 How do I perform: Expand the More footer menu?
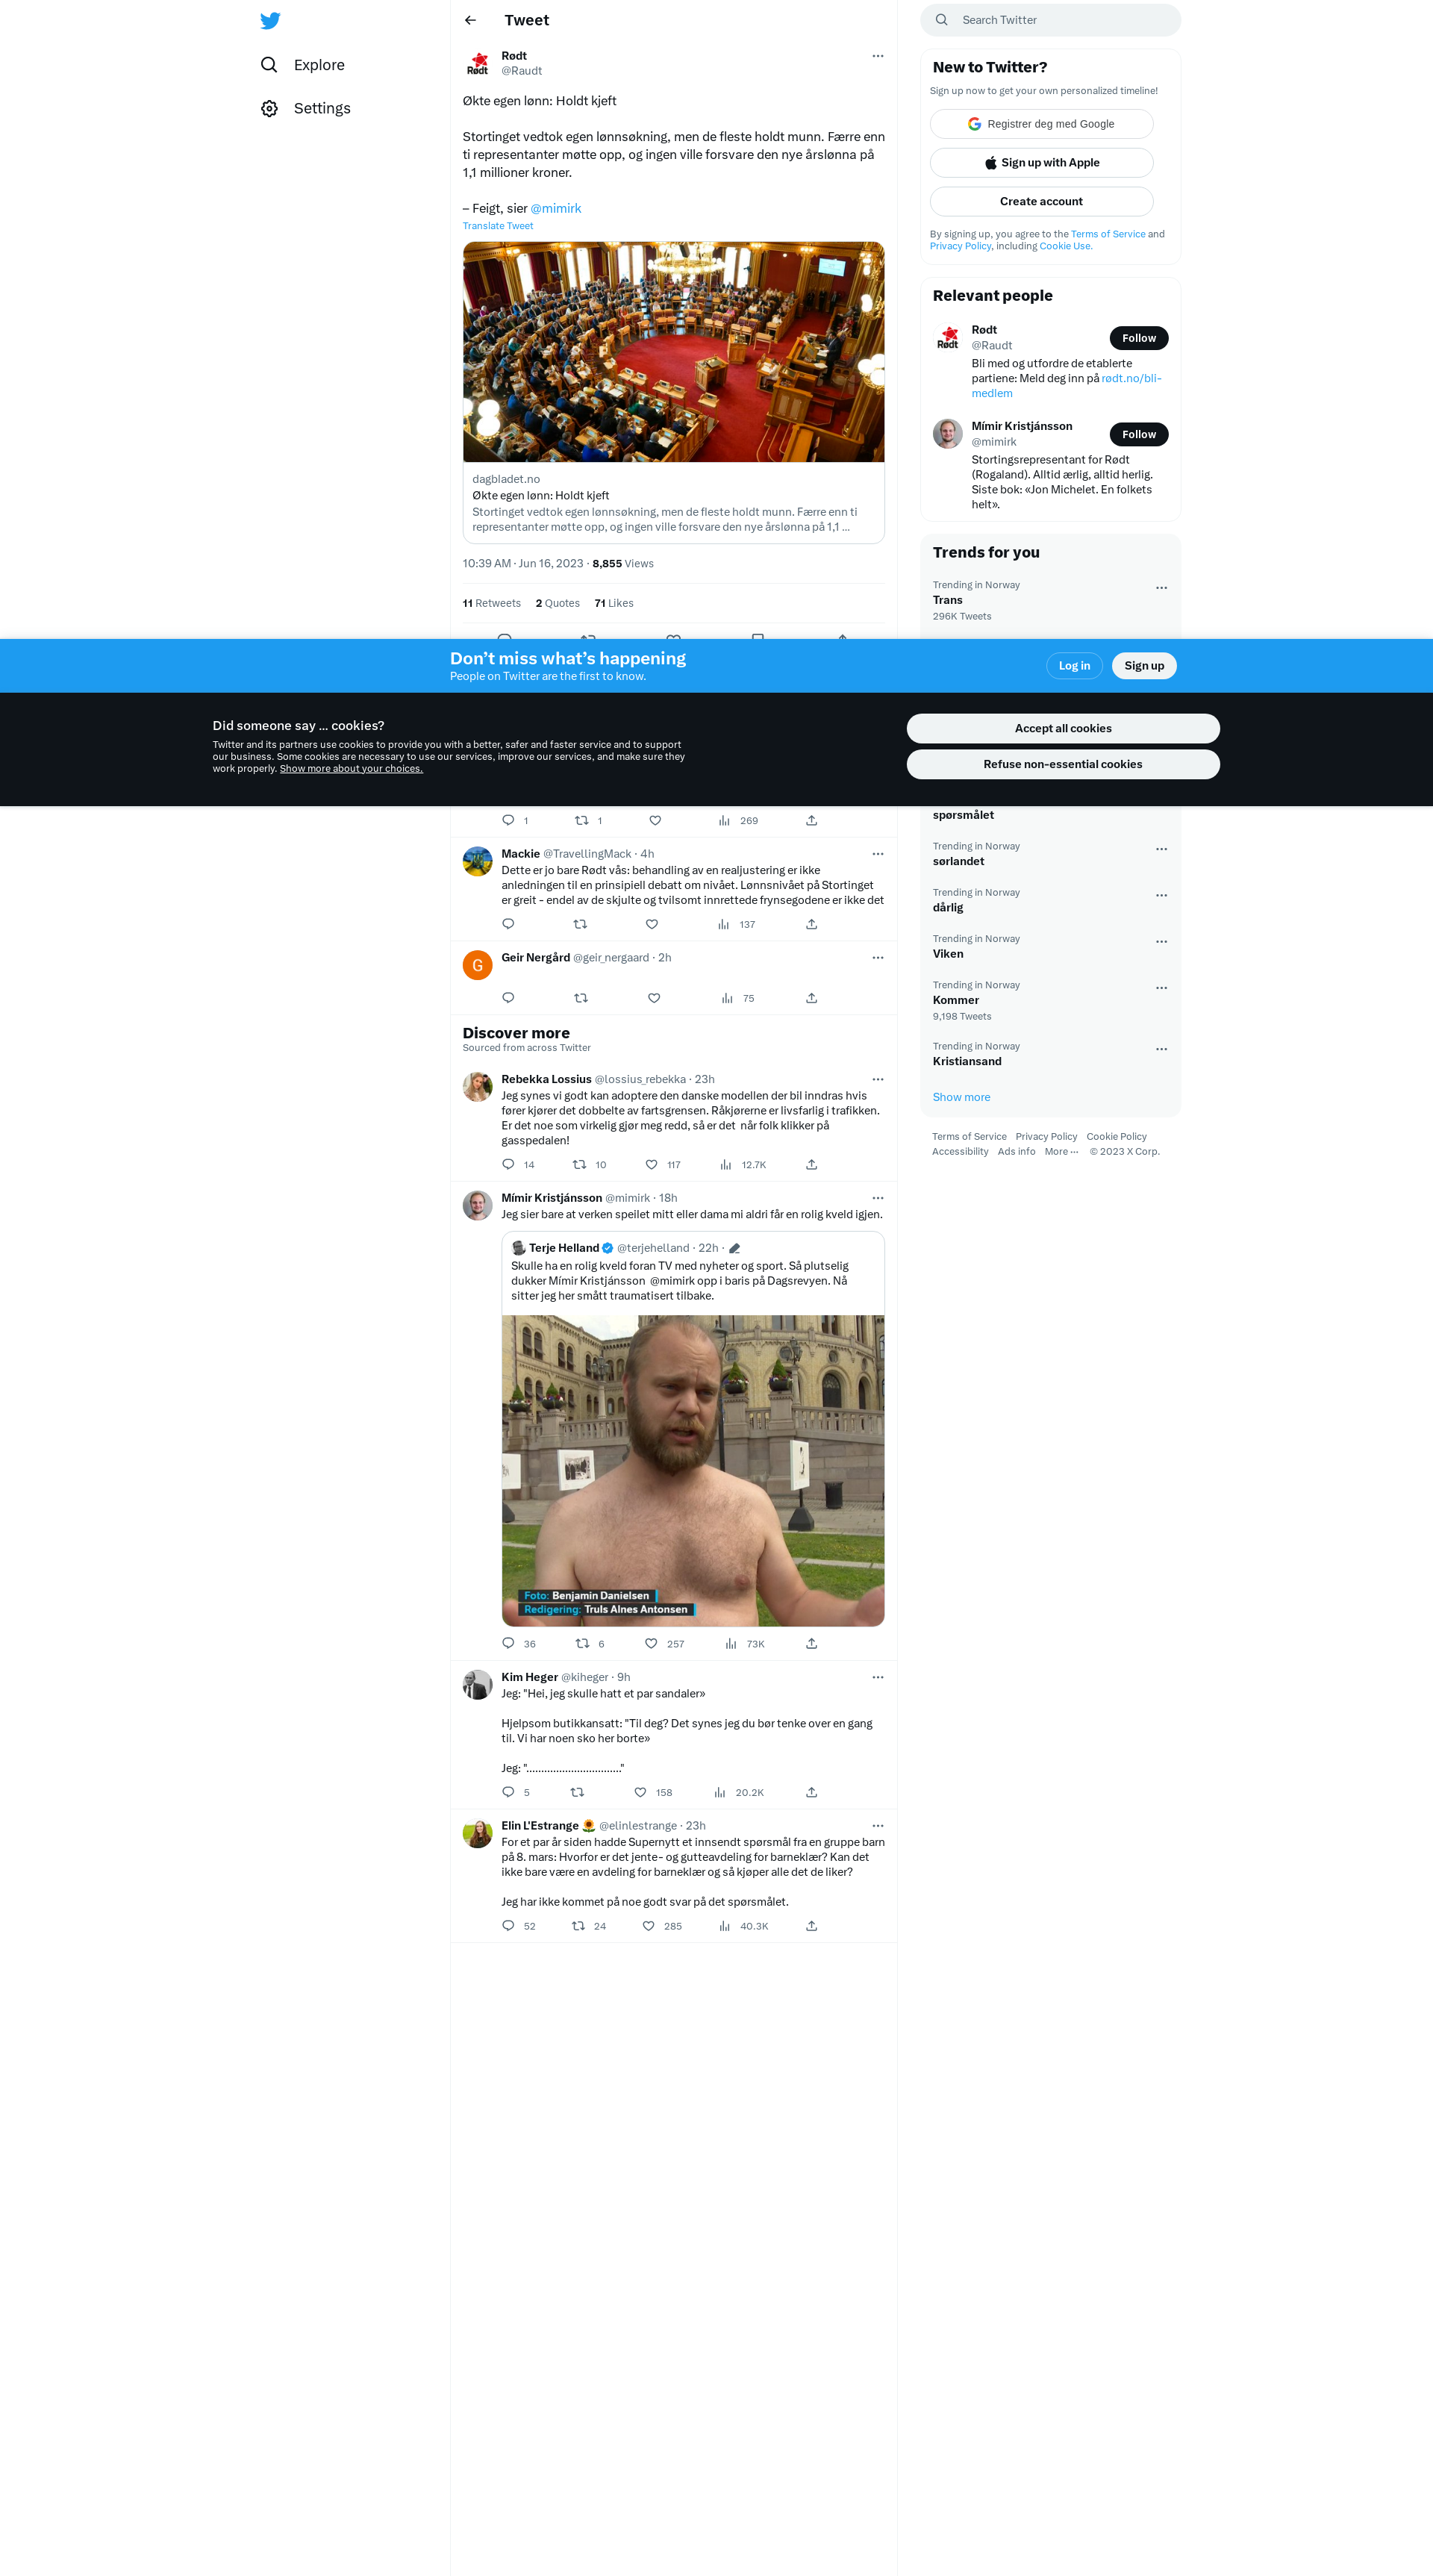pos(1061,1151)
